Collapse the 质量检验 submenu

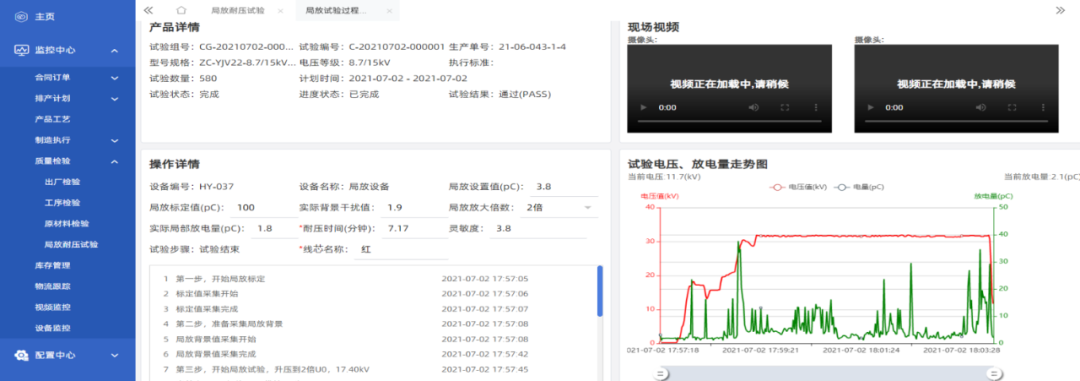click(114, 162)
